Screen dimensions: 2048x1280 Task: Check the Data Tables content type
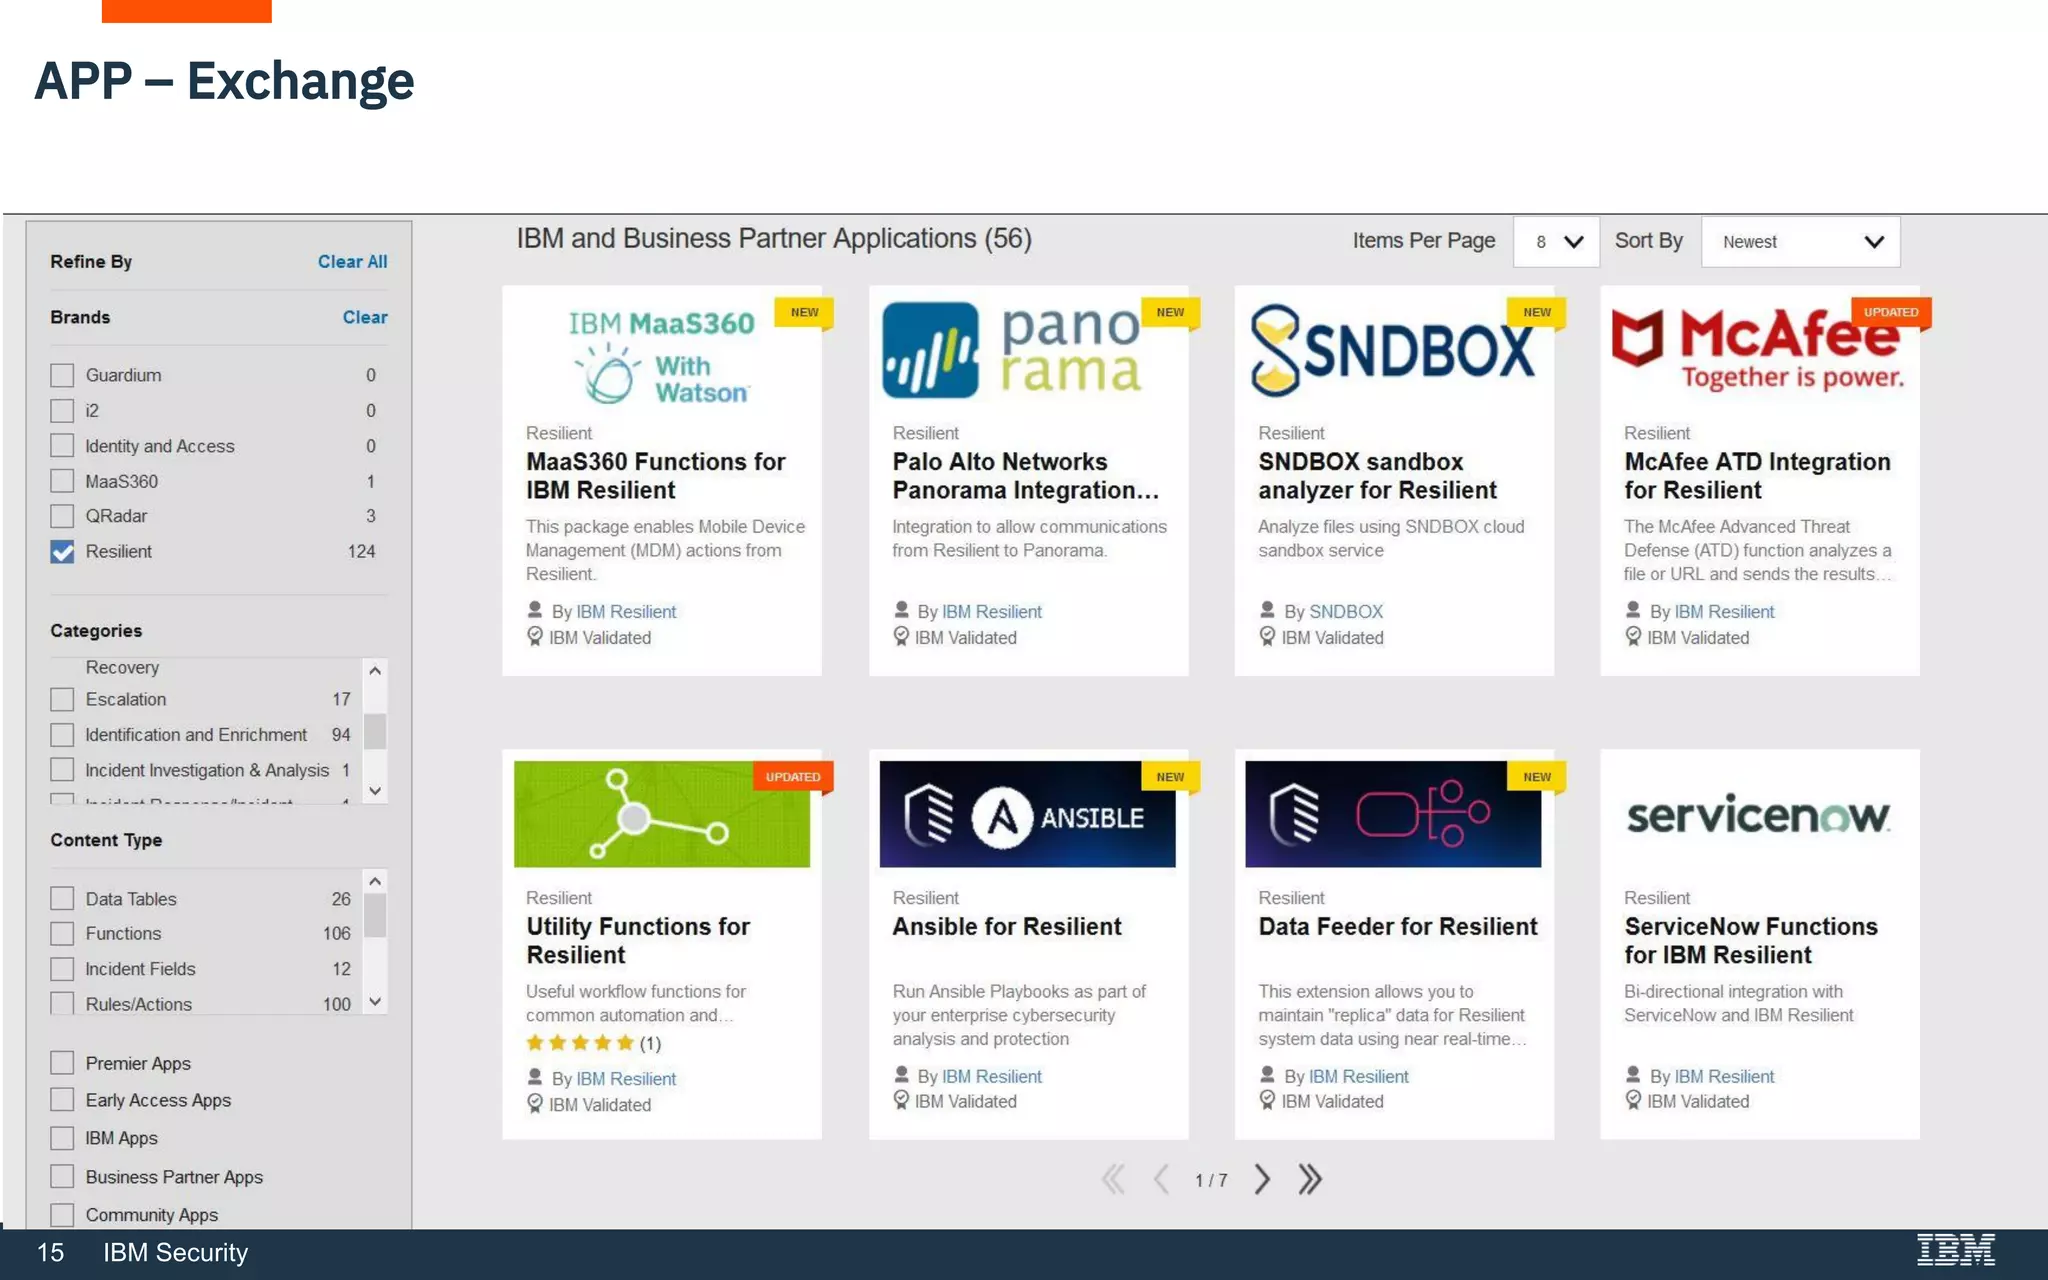pos(62,898)
